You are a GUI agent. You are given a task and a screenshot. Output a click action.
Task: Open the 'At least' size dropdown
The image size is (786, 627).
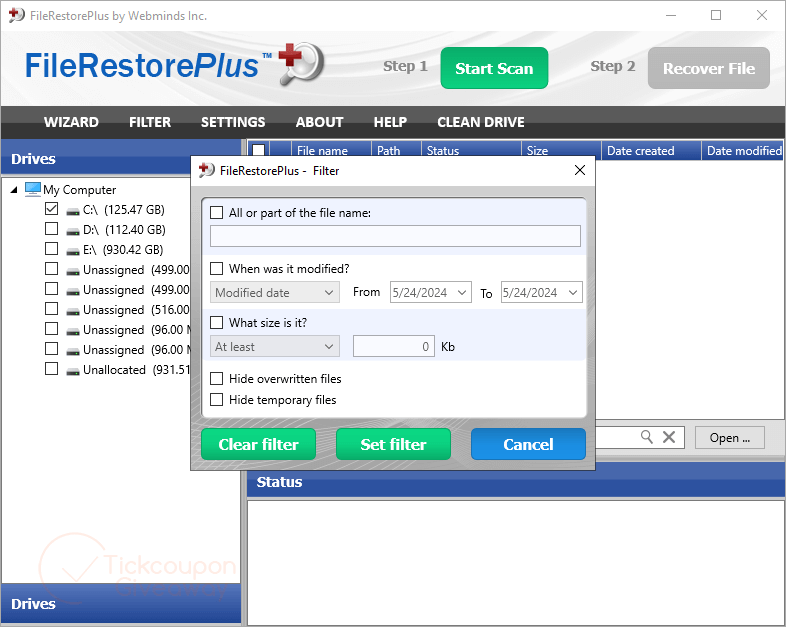[x=275, y=346]
